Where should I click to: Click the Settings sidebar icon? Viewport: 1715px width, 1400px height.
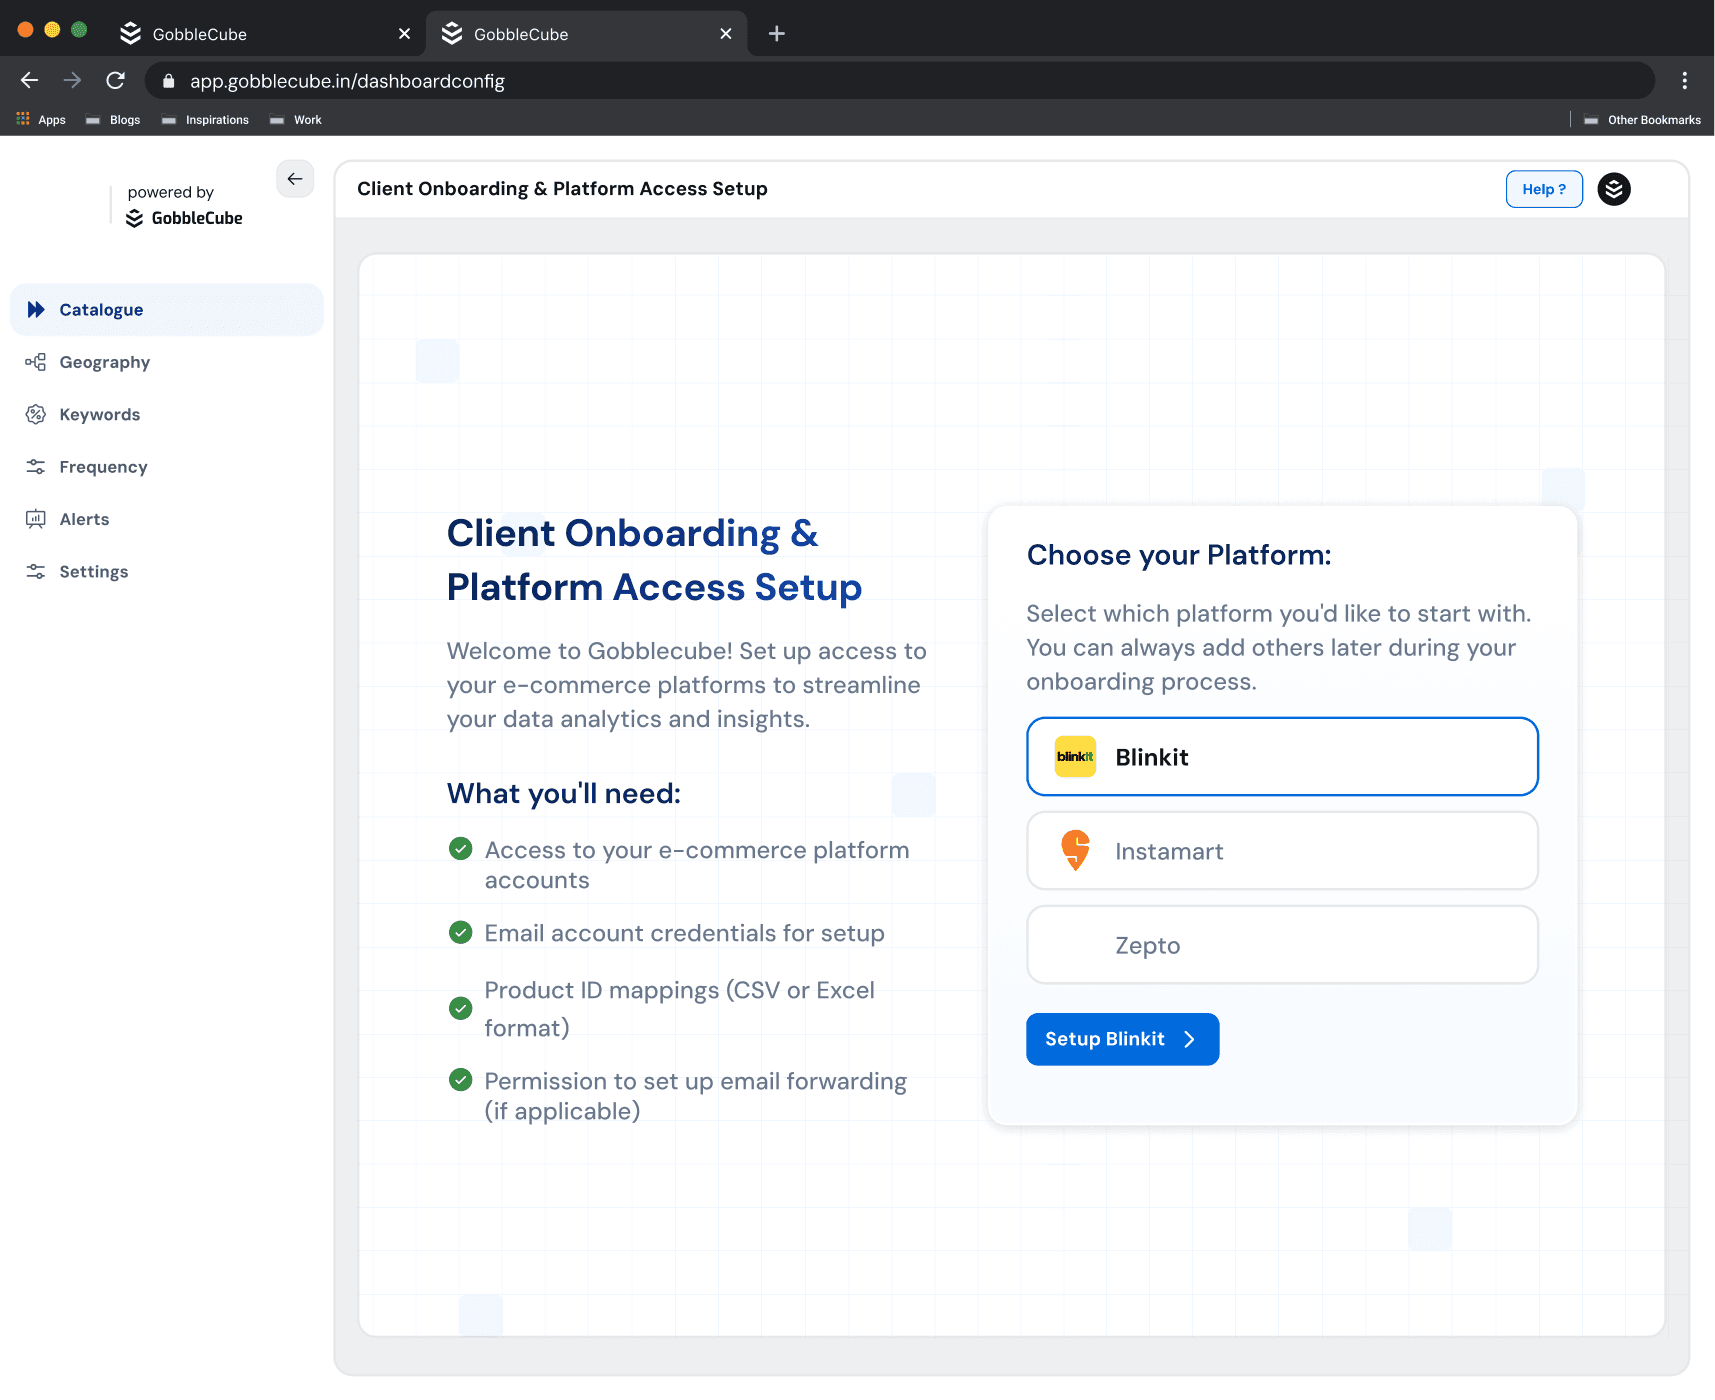(x=36, y=572)
